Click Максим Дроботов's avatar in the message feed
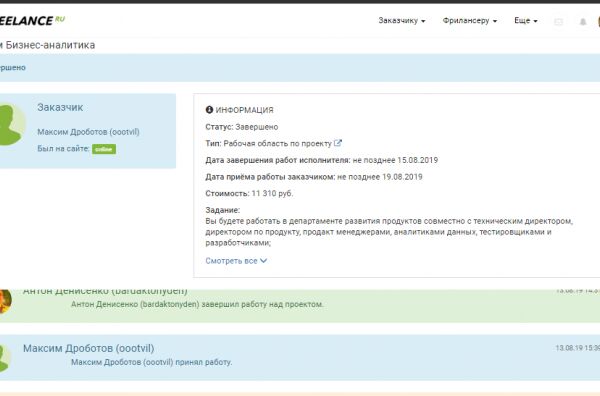This screenshot has height=396, width=600. tap(4, 358)
